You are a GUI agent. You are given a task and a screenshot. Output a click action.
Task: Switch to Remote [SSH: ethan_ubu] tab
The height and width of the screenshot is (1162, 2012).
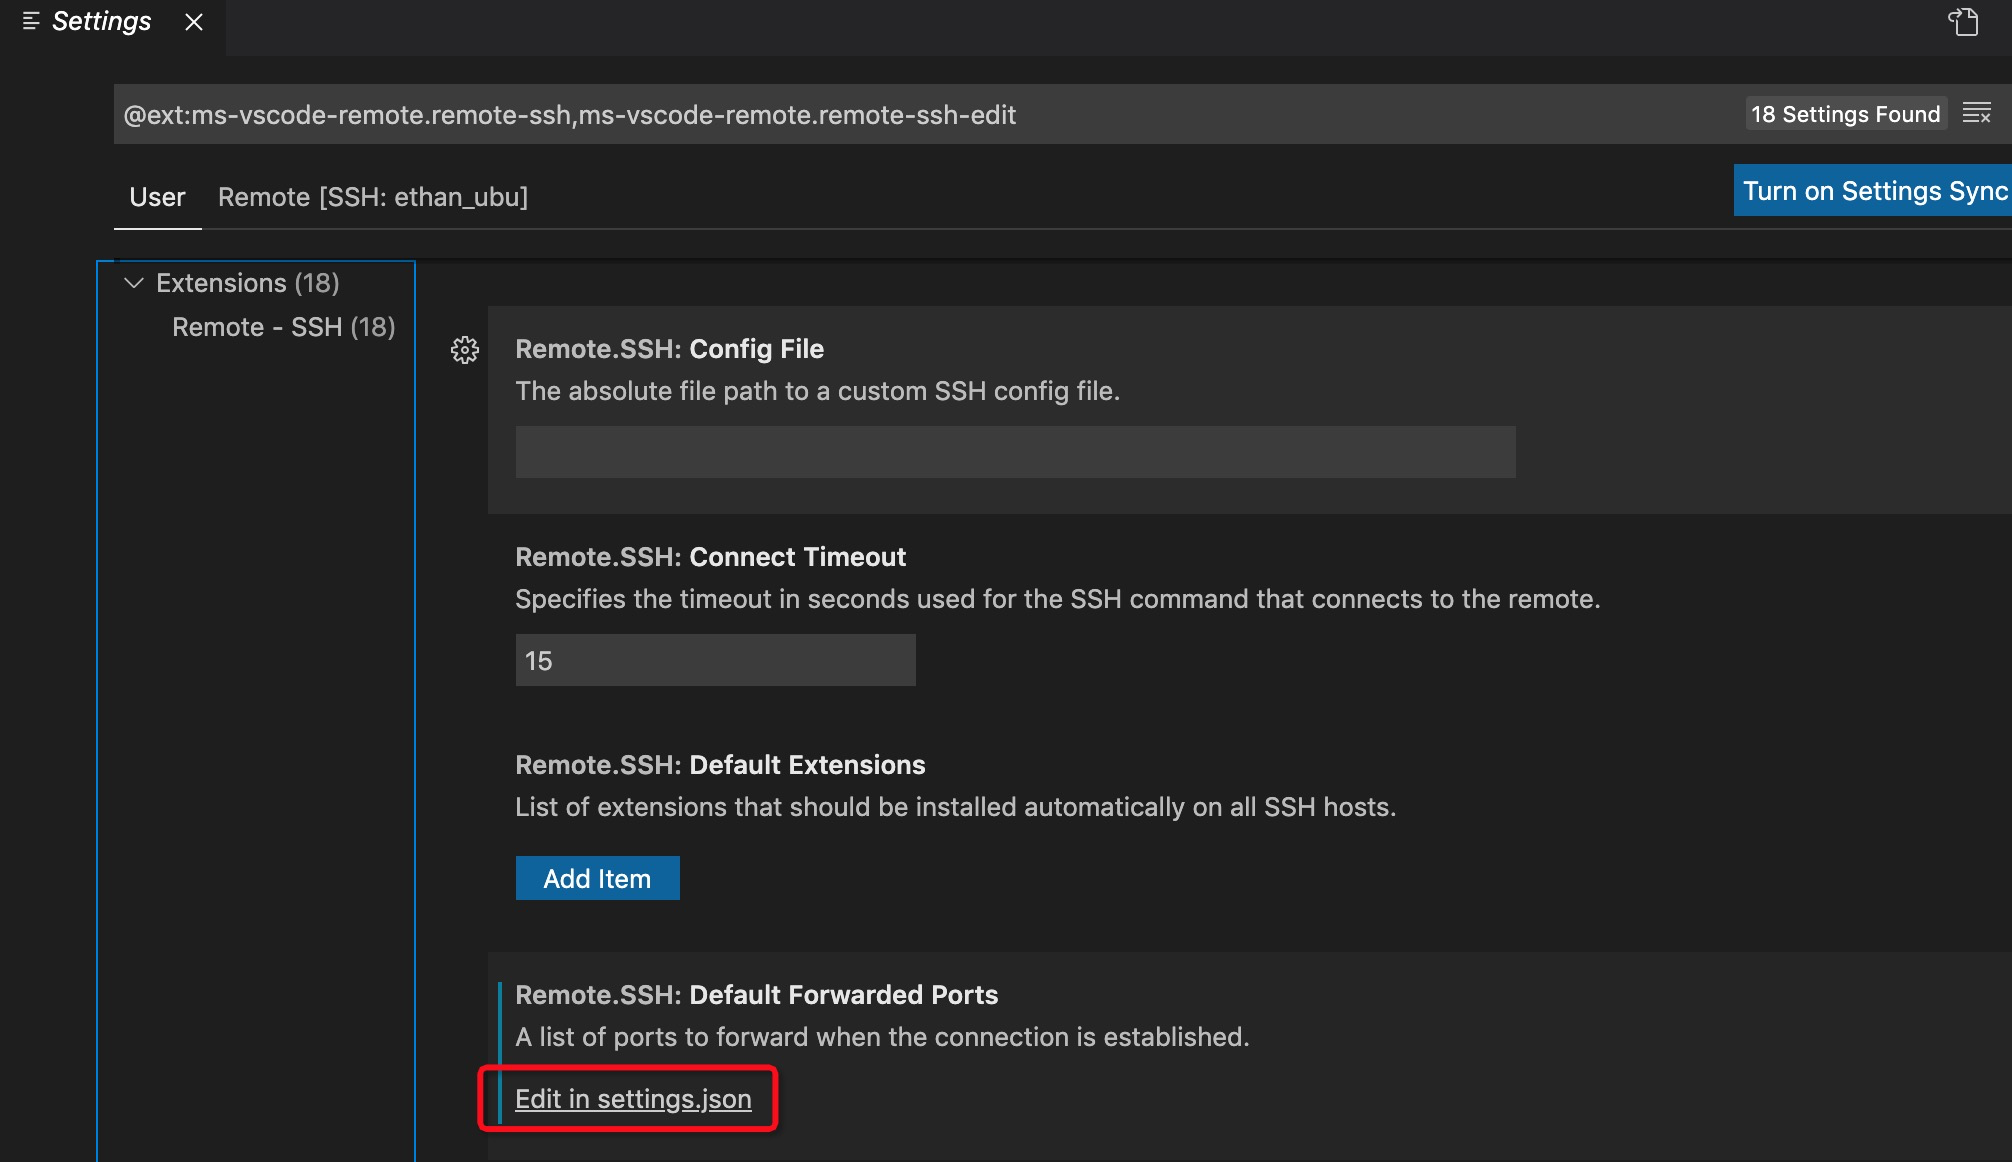coord(373,197)
